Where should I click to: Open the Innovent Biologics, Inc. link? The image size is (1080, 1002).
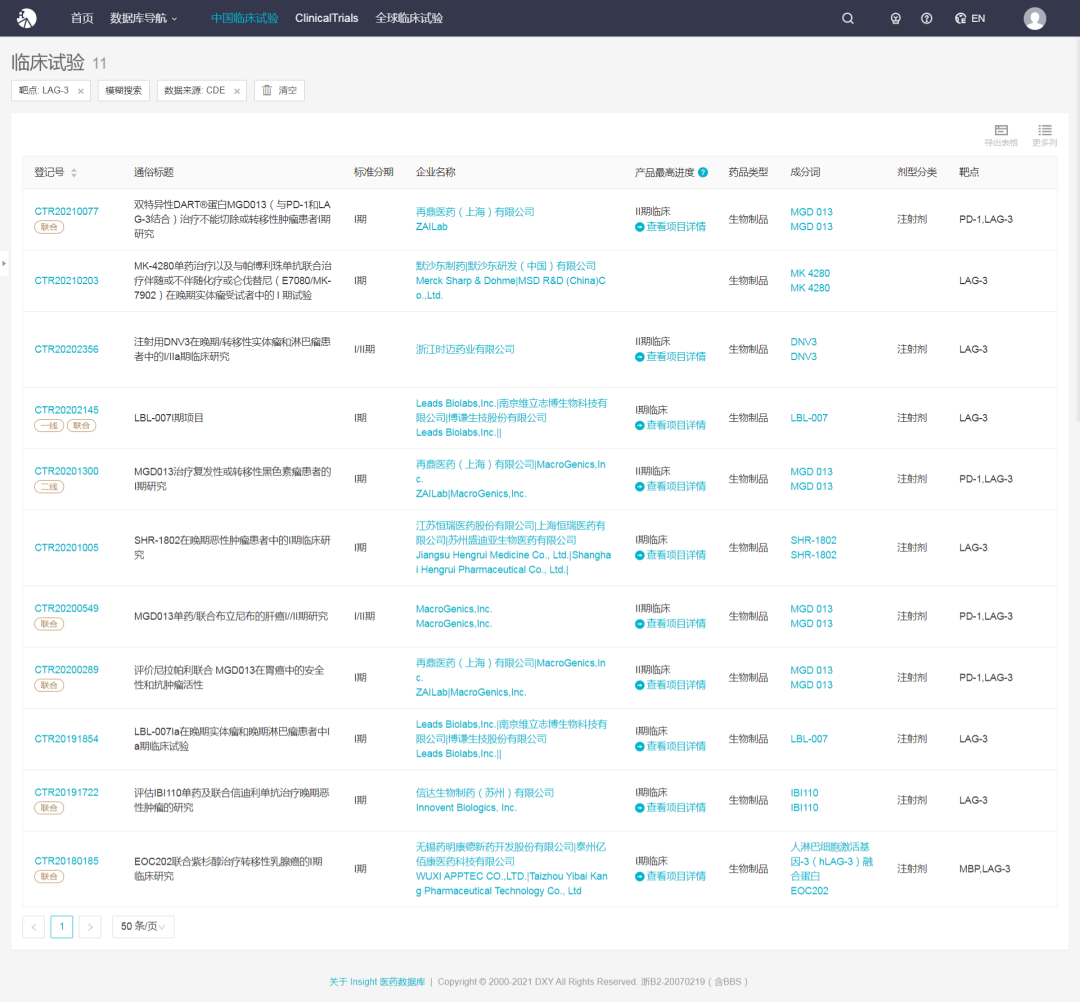[x=466, y=808]
